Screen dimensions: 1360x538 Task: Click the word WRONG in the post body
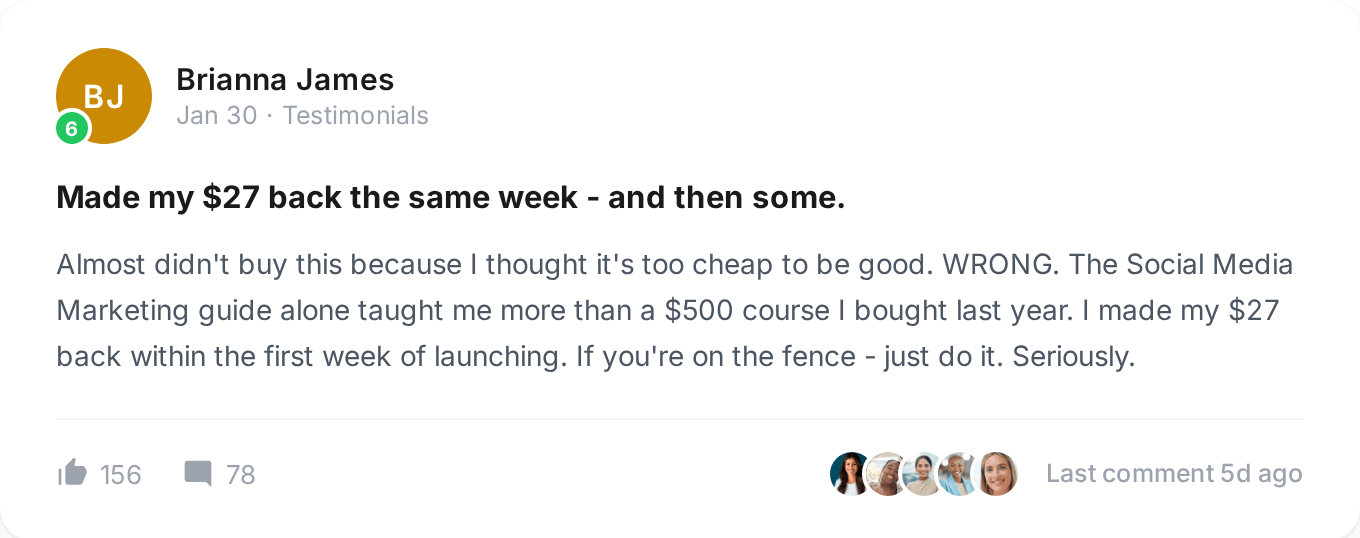click(x=996, y=265)
